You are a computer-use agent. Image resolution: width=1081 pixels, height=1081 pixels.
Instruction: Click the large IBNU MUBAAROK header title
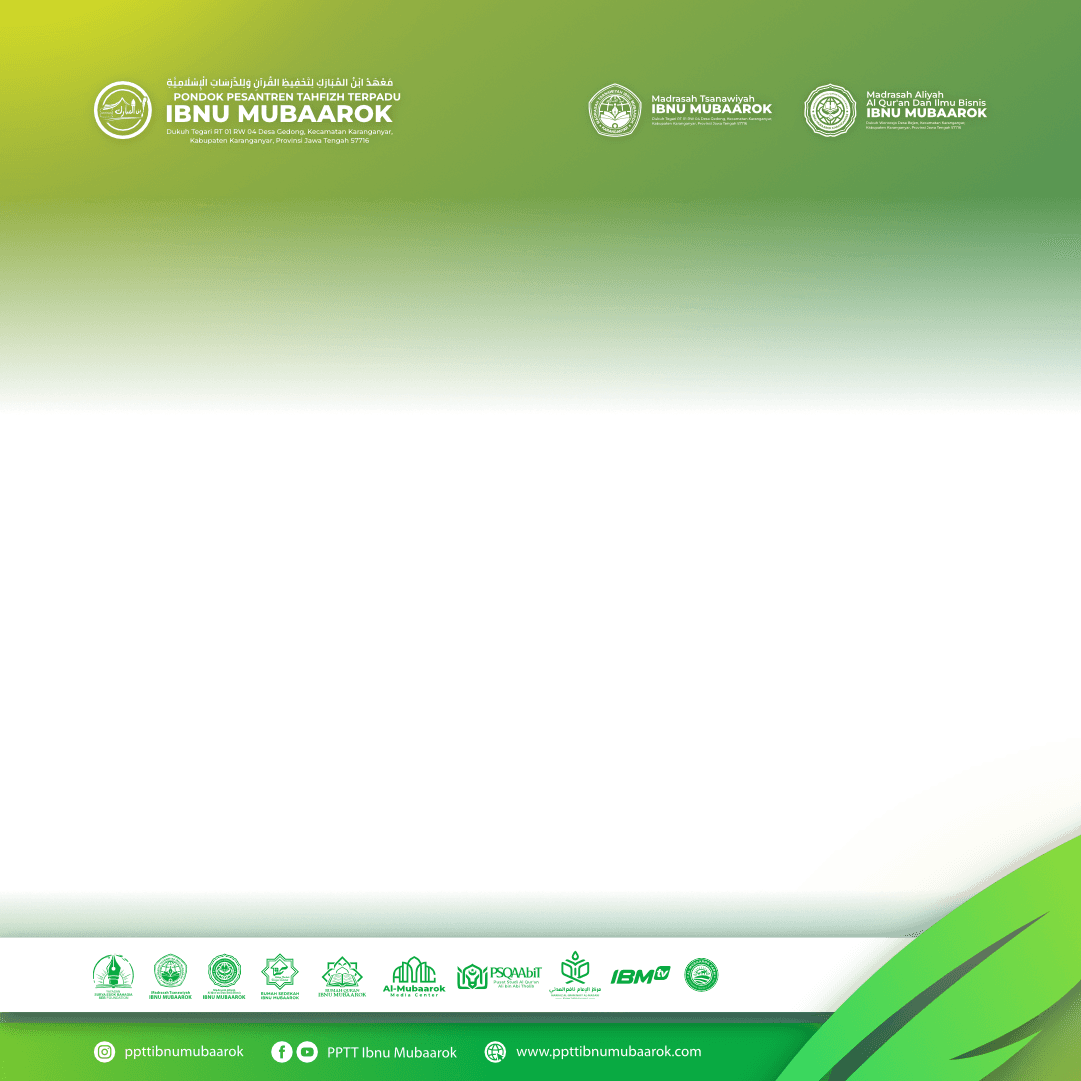[x=279, y=114]
